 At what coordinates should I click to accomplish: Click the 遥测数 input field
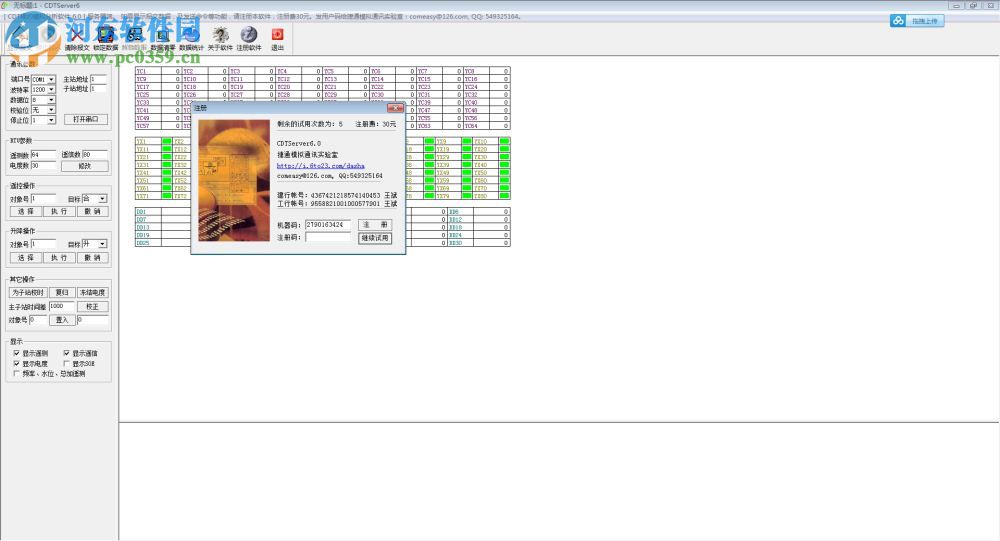coord(43,155)
